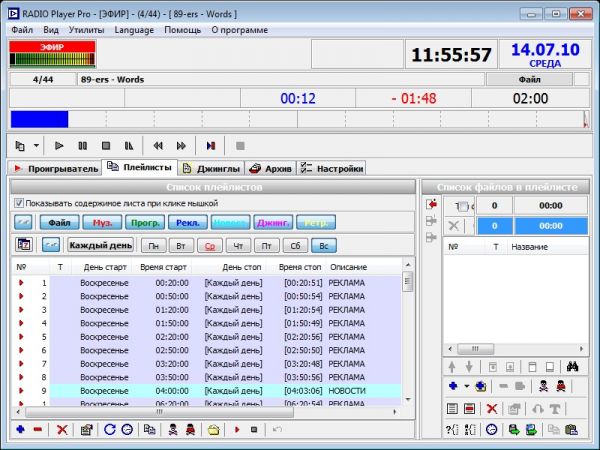Viewport: 600px width, 450px height.
Task: Click the Муз. filter button
Action: point(103,223)
